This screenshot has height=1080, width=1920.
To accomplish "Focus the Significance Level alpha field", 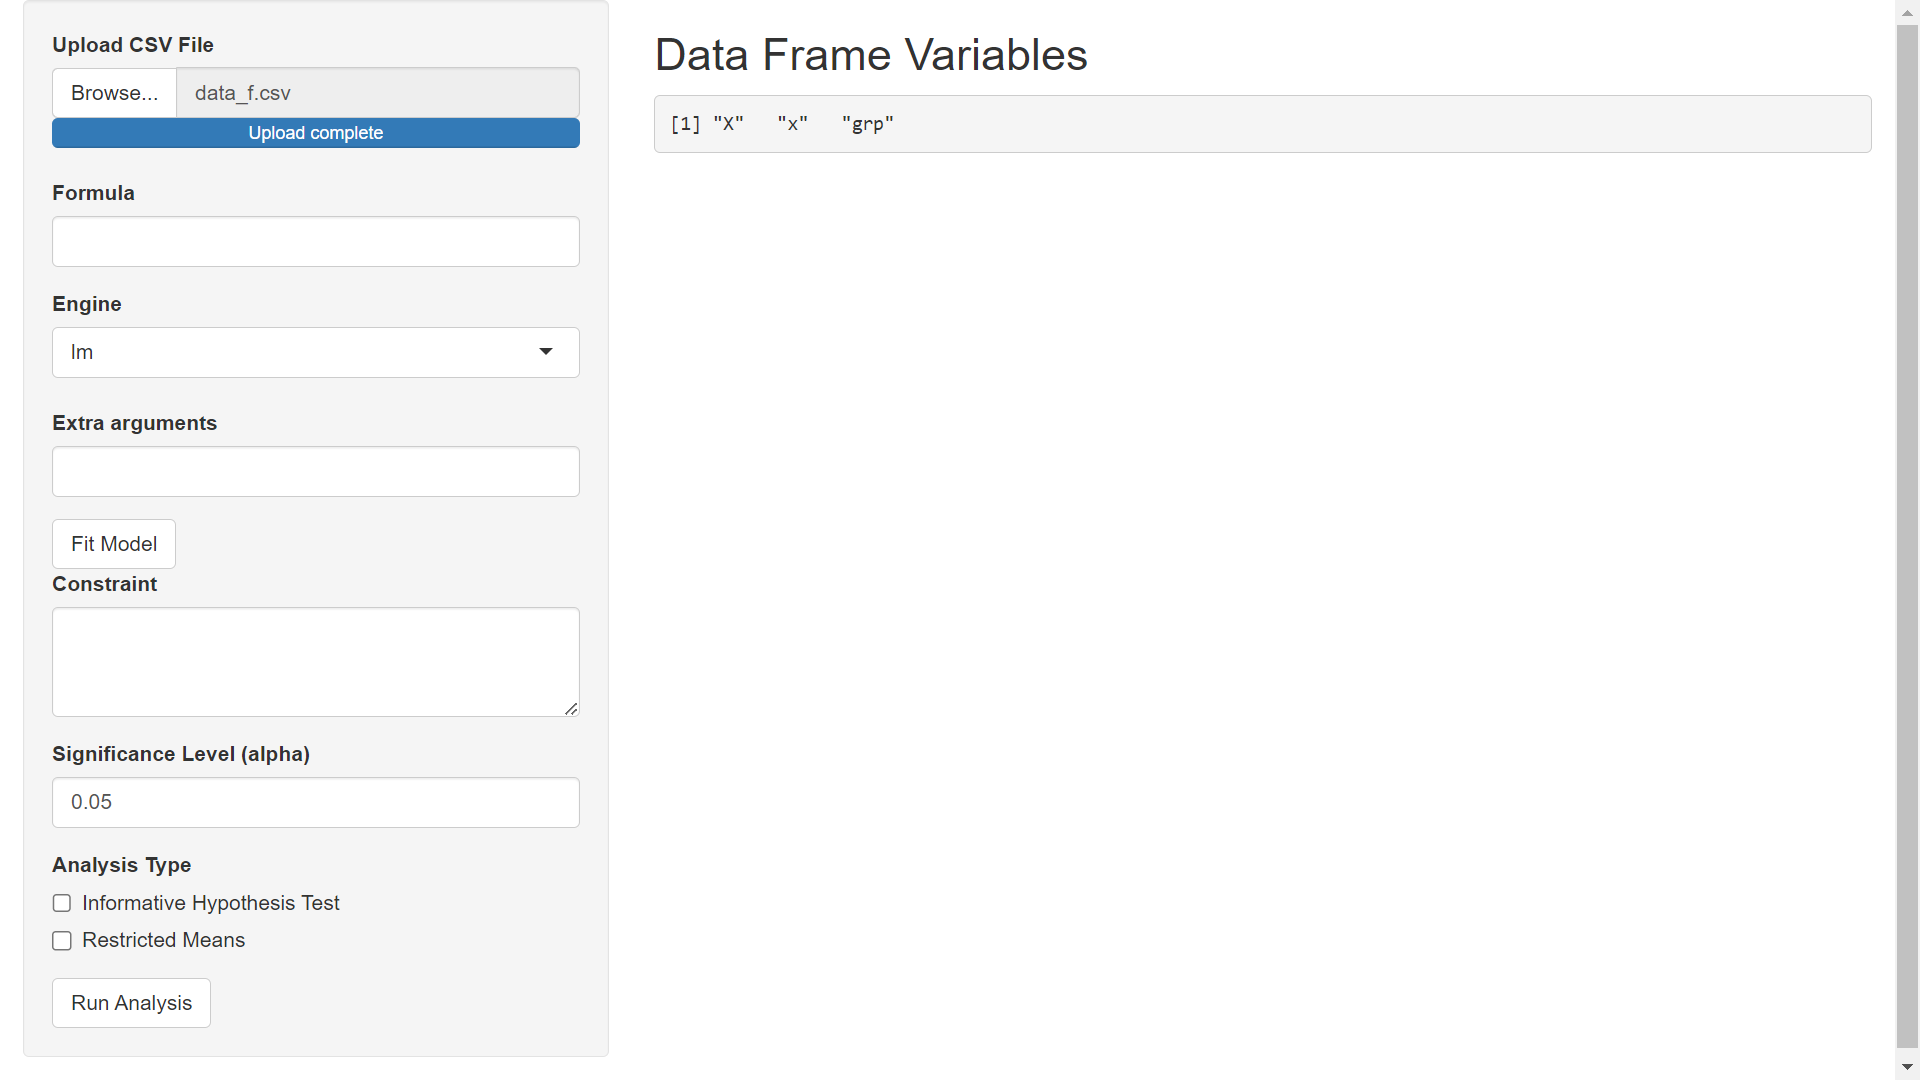I will [x=316, y=803].
